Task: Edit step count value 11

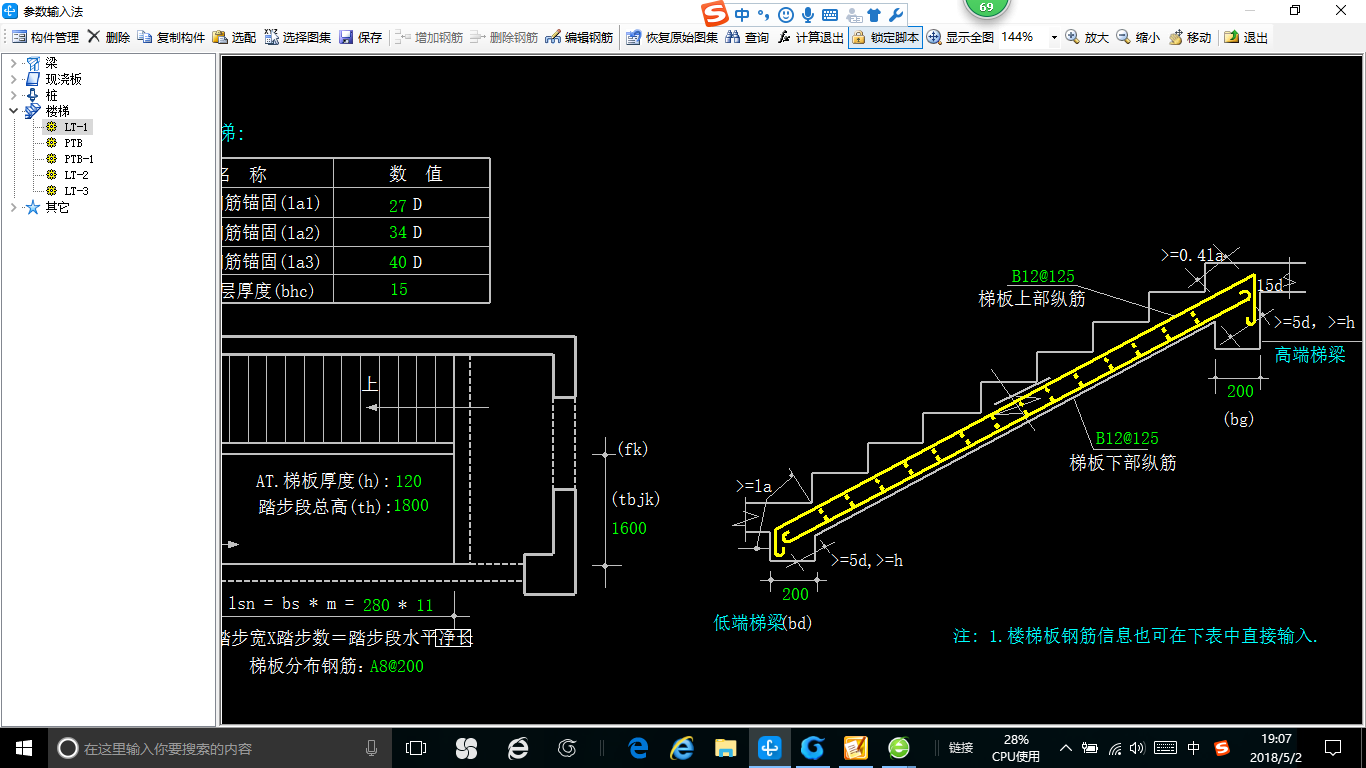Action: tap(424, 605)
